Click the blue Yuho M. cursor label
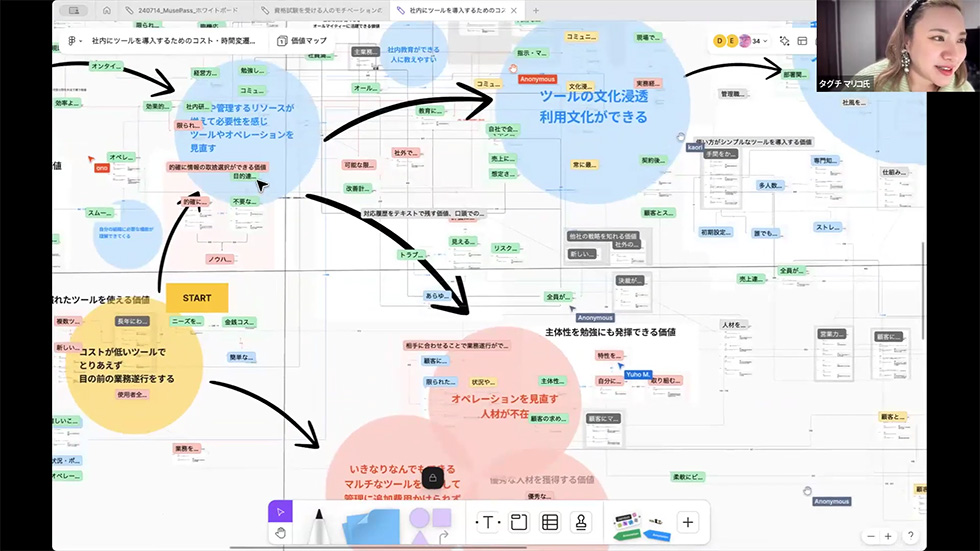The width and height of the screenshot is (980, 551). point(637,374)
